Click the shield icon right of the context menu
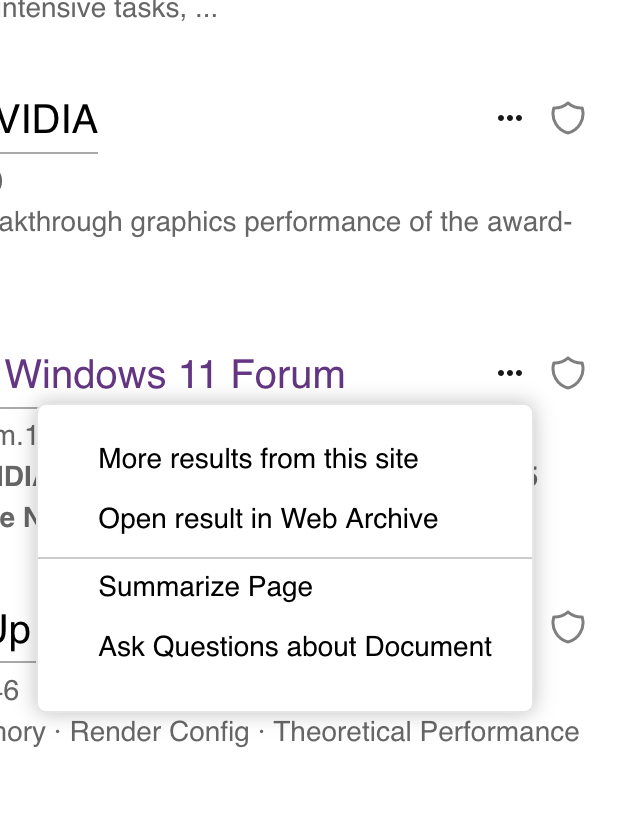Screen dimensions: 642x830 point(568,628)
